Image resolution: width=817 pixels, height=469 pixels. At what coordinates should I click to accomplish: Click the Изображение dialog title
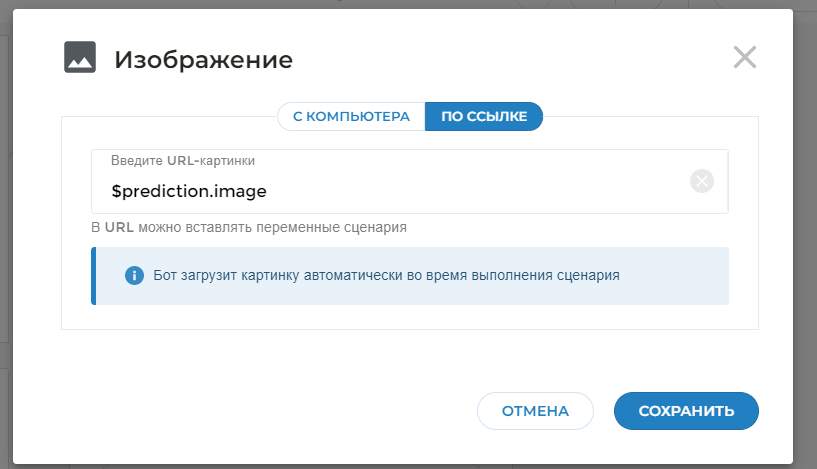coord(203,60)
